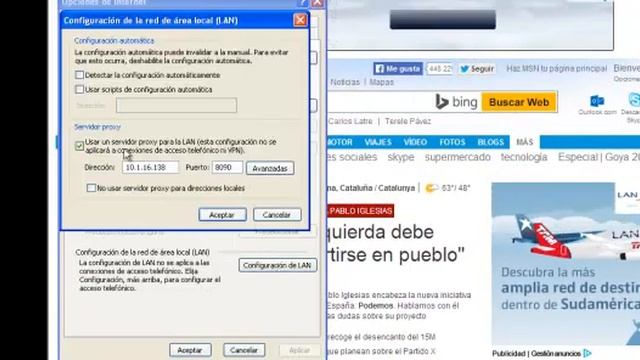Open the FOTOS tab on MSN
Screen dimensions: 640x360
point(452,142)
